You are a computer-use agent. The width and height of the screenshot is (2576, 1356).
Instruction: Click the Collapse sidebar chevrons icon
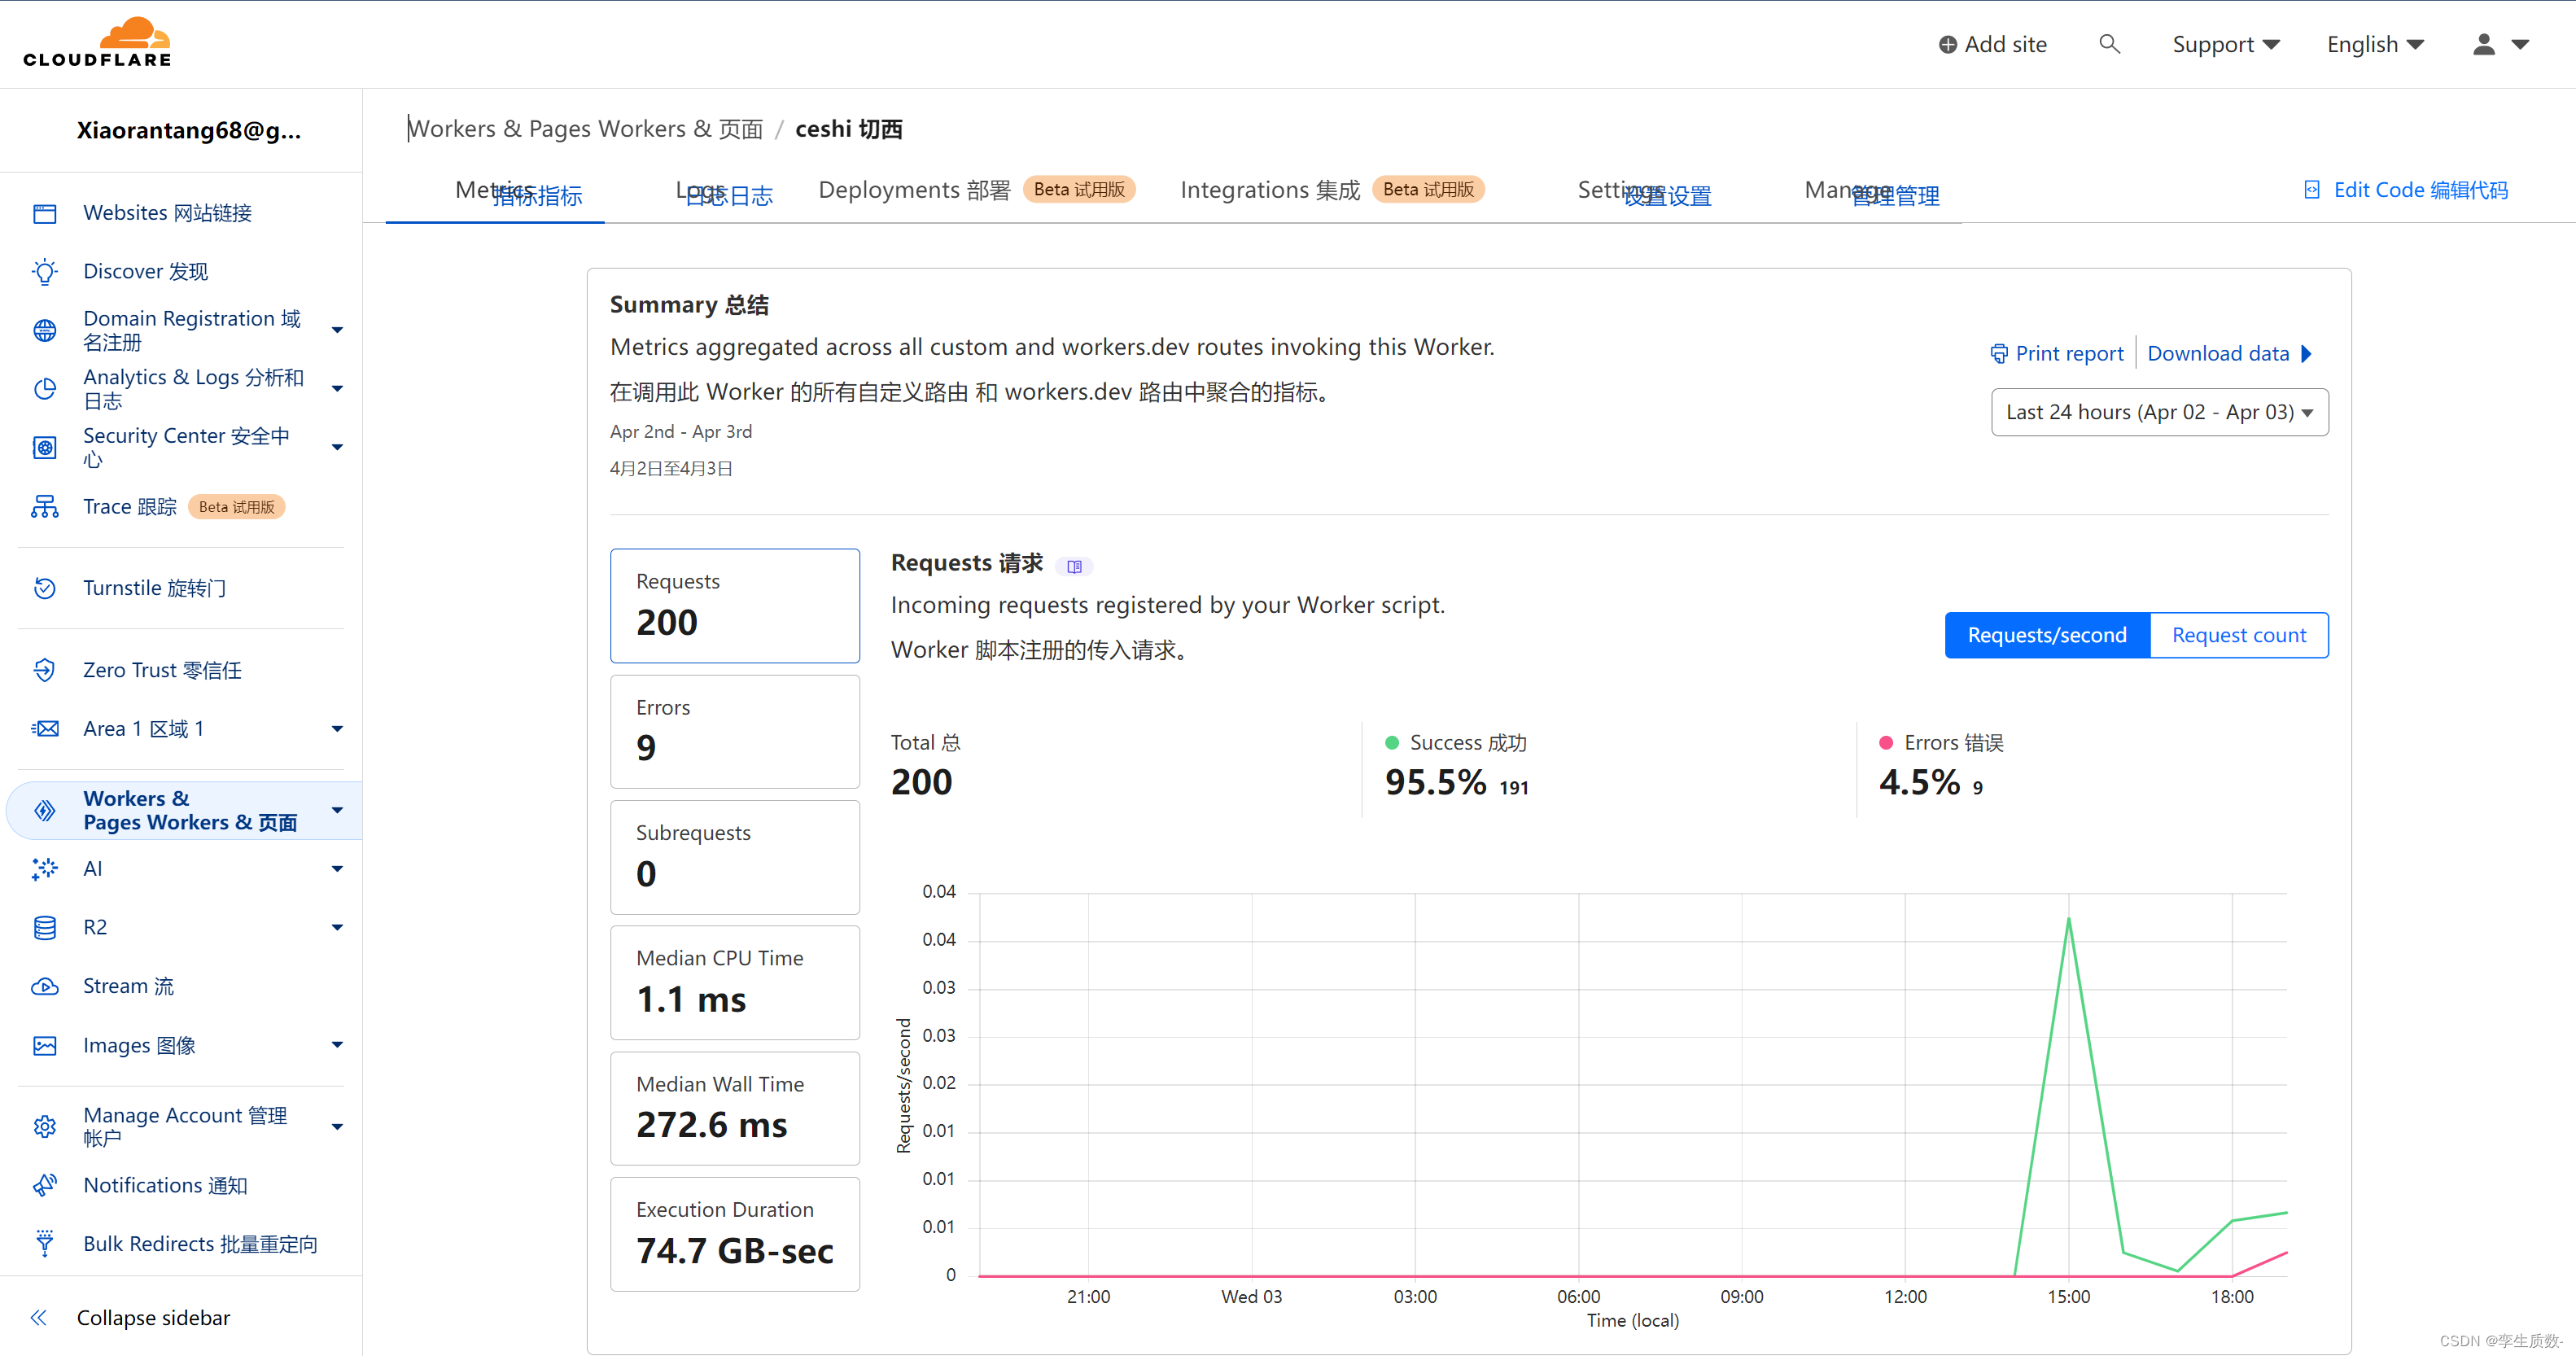[x=38, y=1318]
